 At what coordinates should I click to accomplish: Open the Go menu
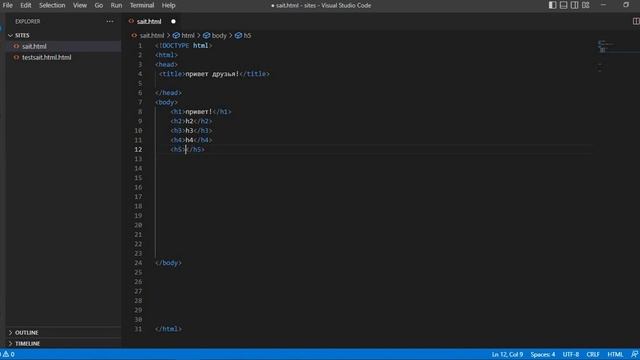coord(99,5)
